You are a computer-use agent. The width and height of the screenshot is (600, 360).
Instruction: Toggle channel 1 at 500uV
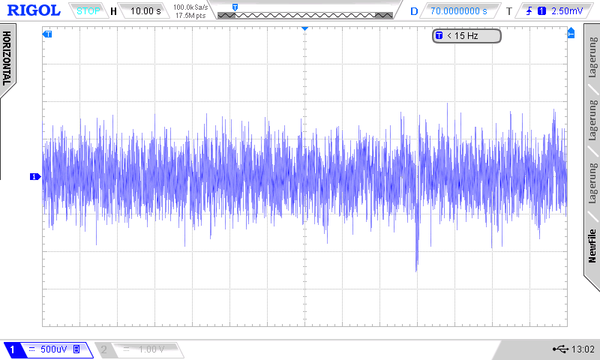coord(48,349)
